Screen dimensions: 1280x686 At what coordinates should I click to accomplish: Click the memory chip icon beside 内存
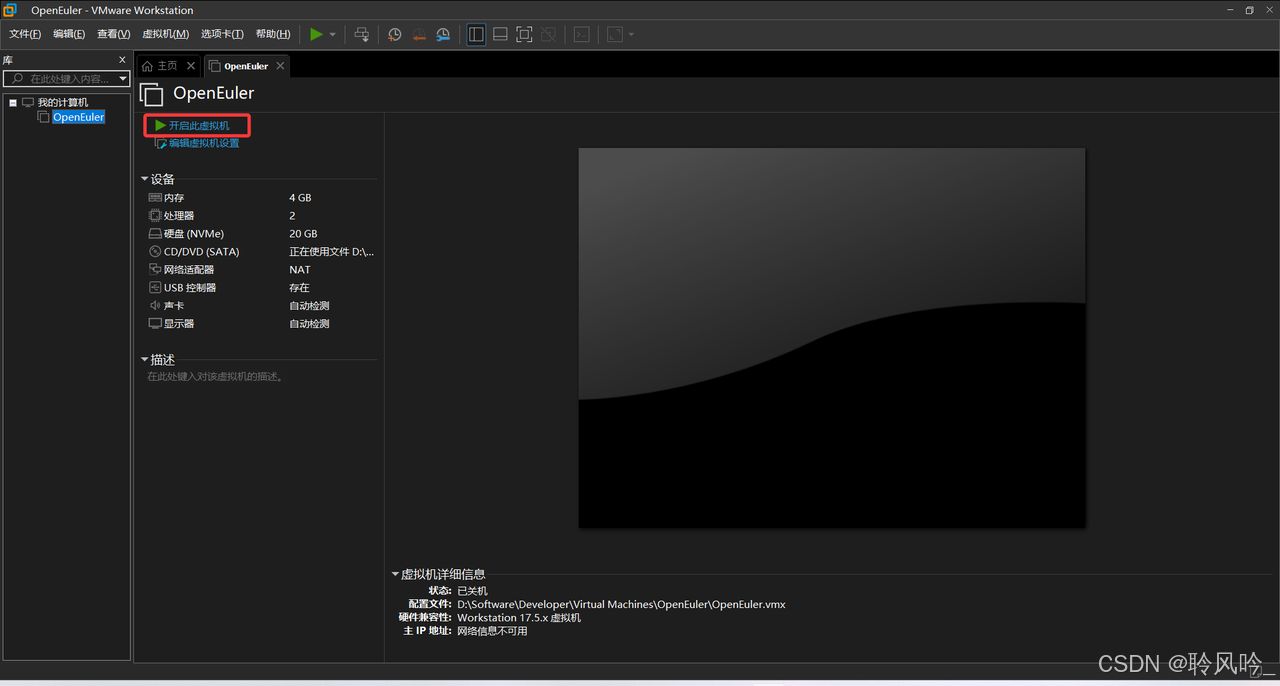[x=155, y=198]
